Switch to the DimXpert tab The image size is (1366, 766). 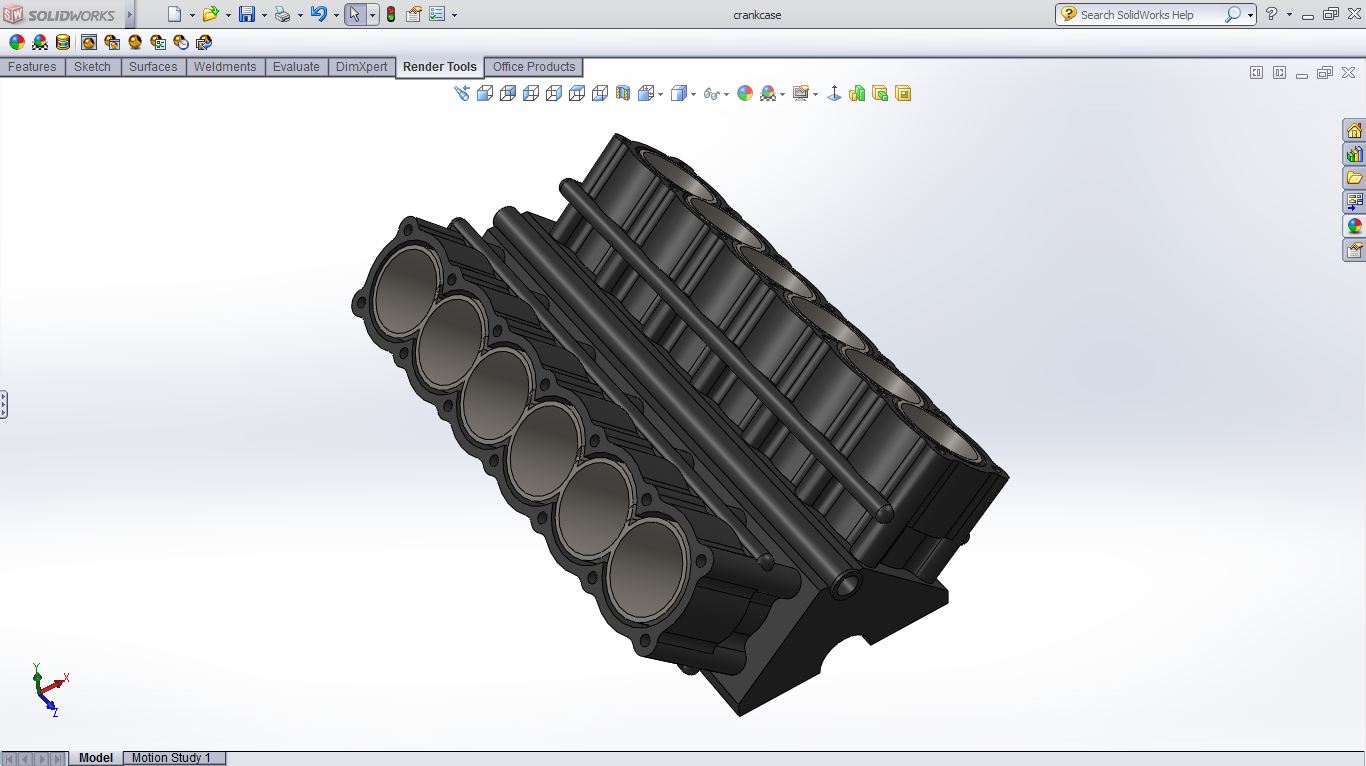(x=362, y=67)
